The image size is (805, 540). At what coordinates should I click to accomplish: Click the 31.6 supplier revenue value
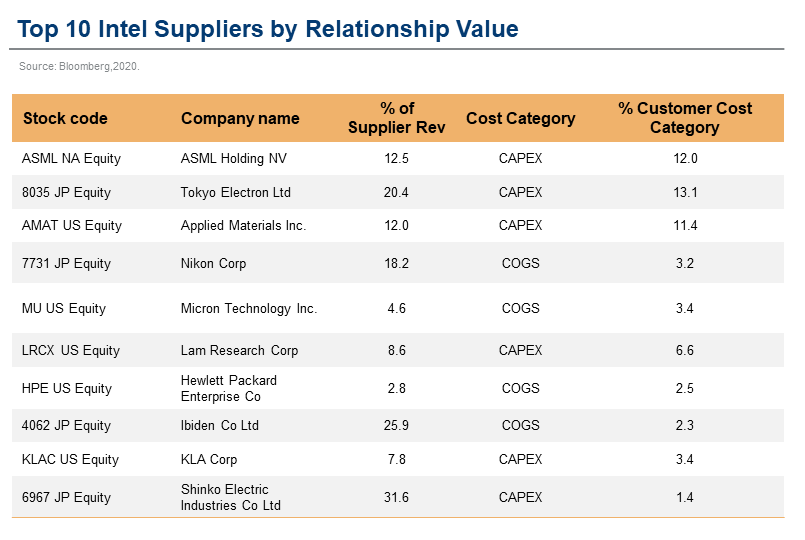pyautogui.click(x=397, y=497)
